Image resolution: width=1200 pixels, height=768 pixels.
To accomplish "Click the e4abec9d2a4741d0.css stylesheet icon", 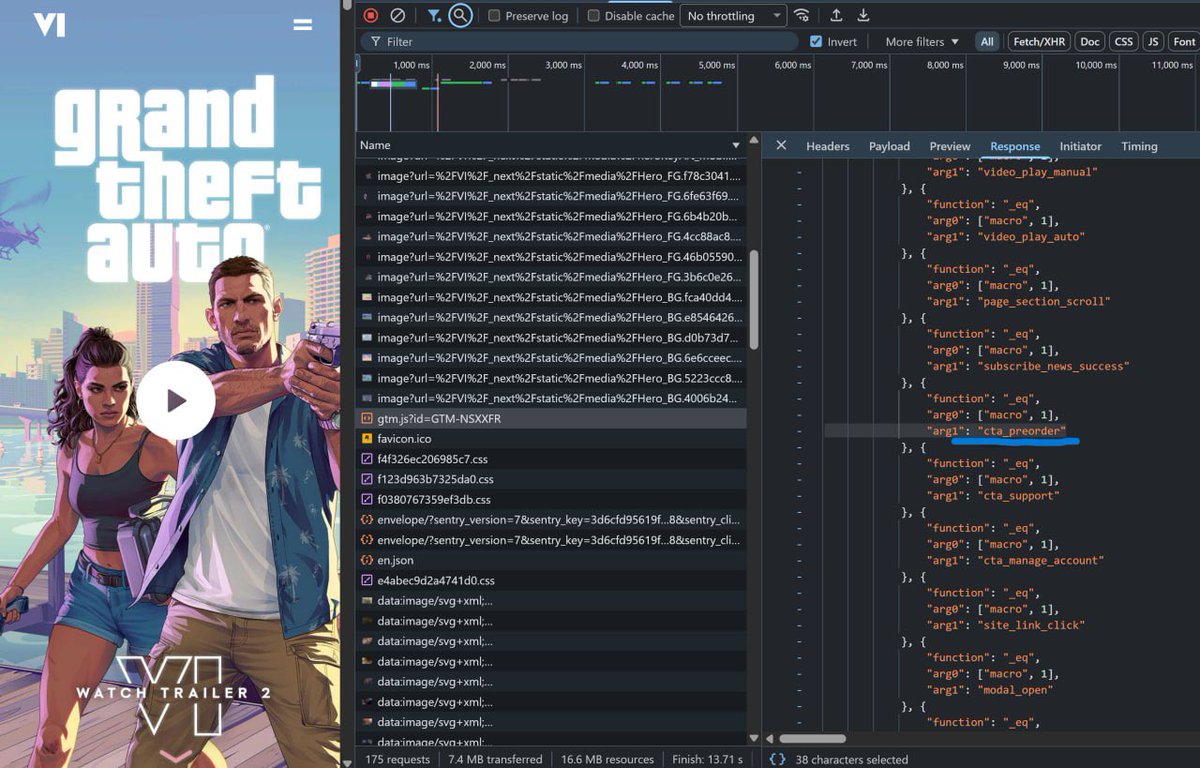I will (x=367, y=580).
